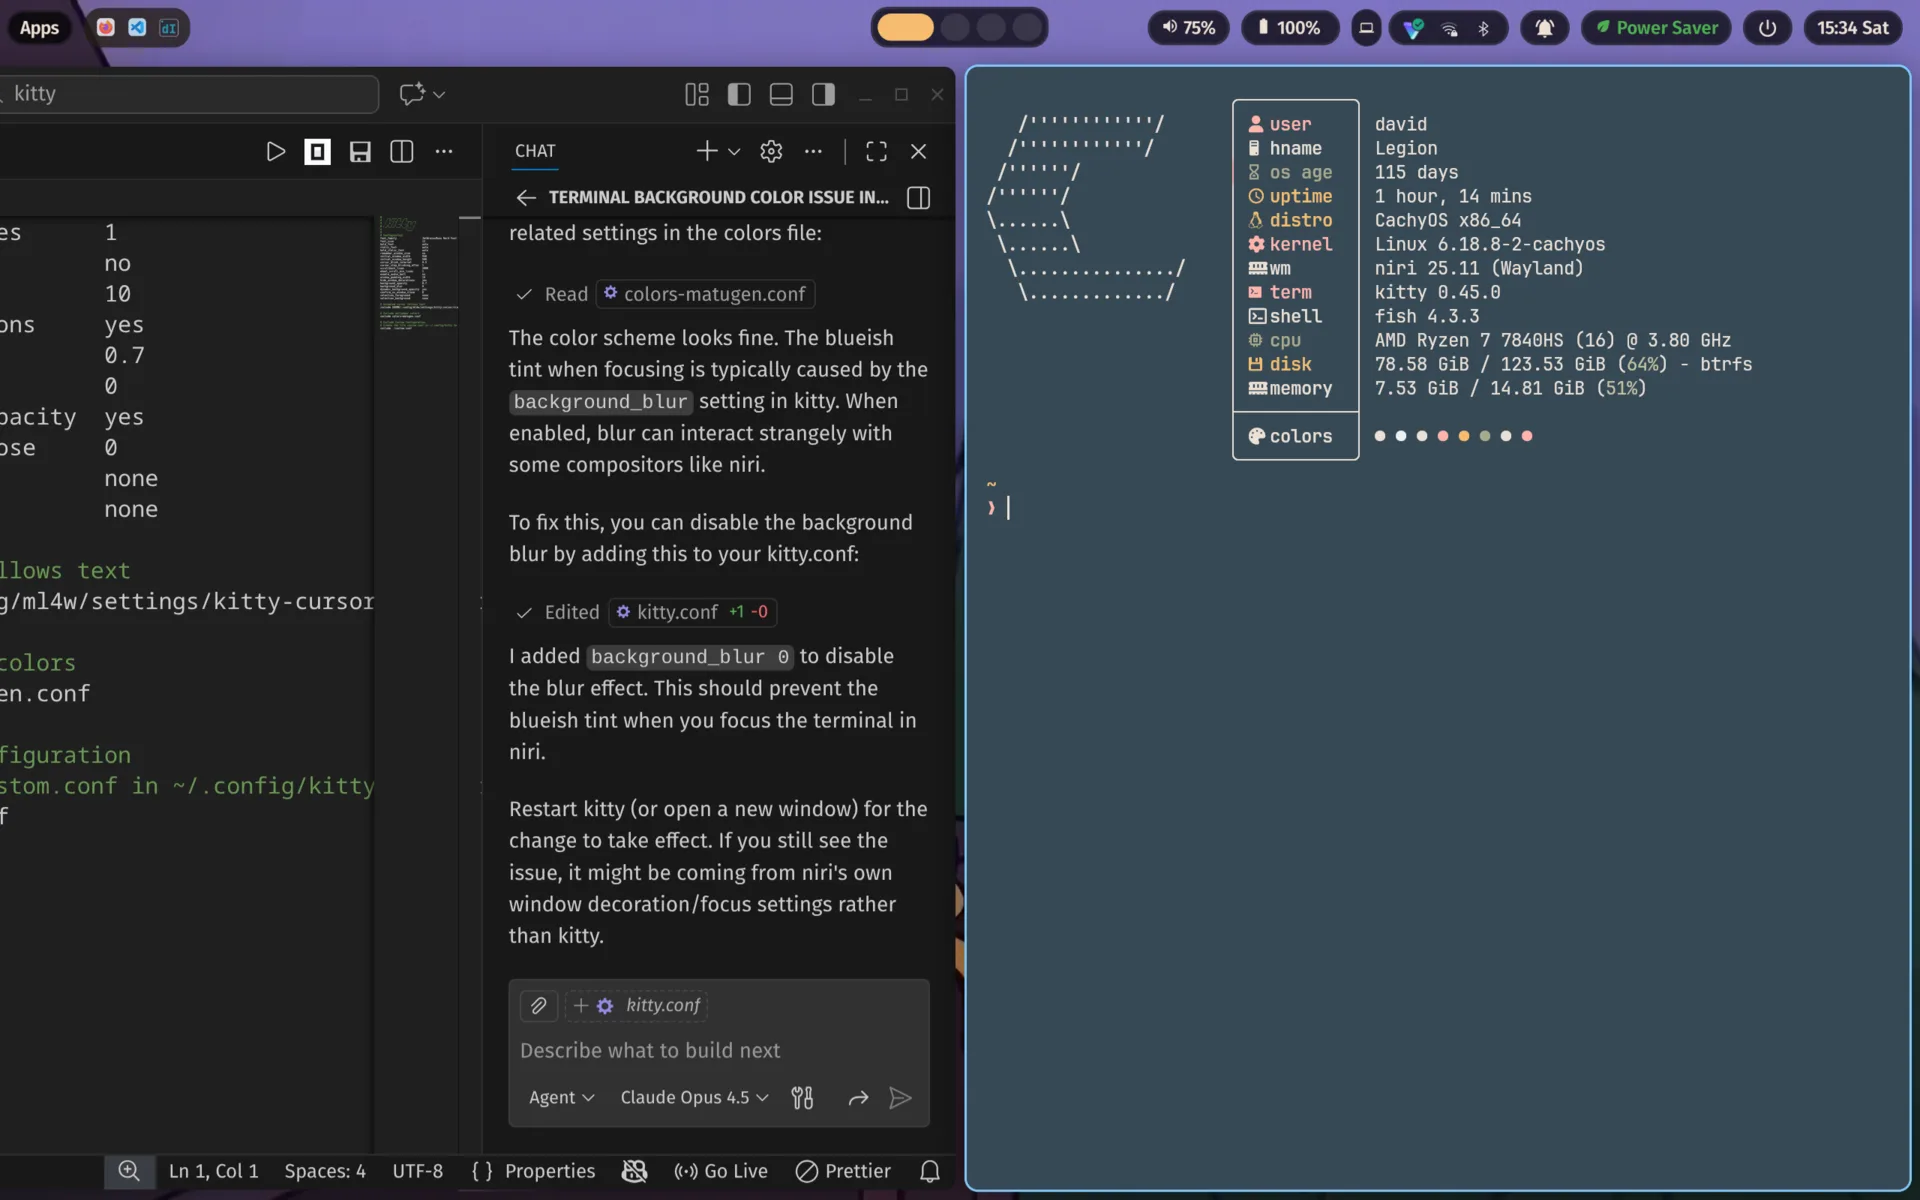Focus the search box containing 'kitty'

click(x=188, y=94)
